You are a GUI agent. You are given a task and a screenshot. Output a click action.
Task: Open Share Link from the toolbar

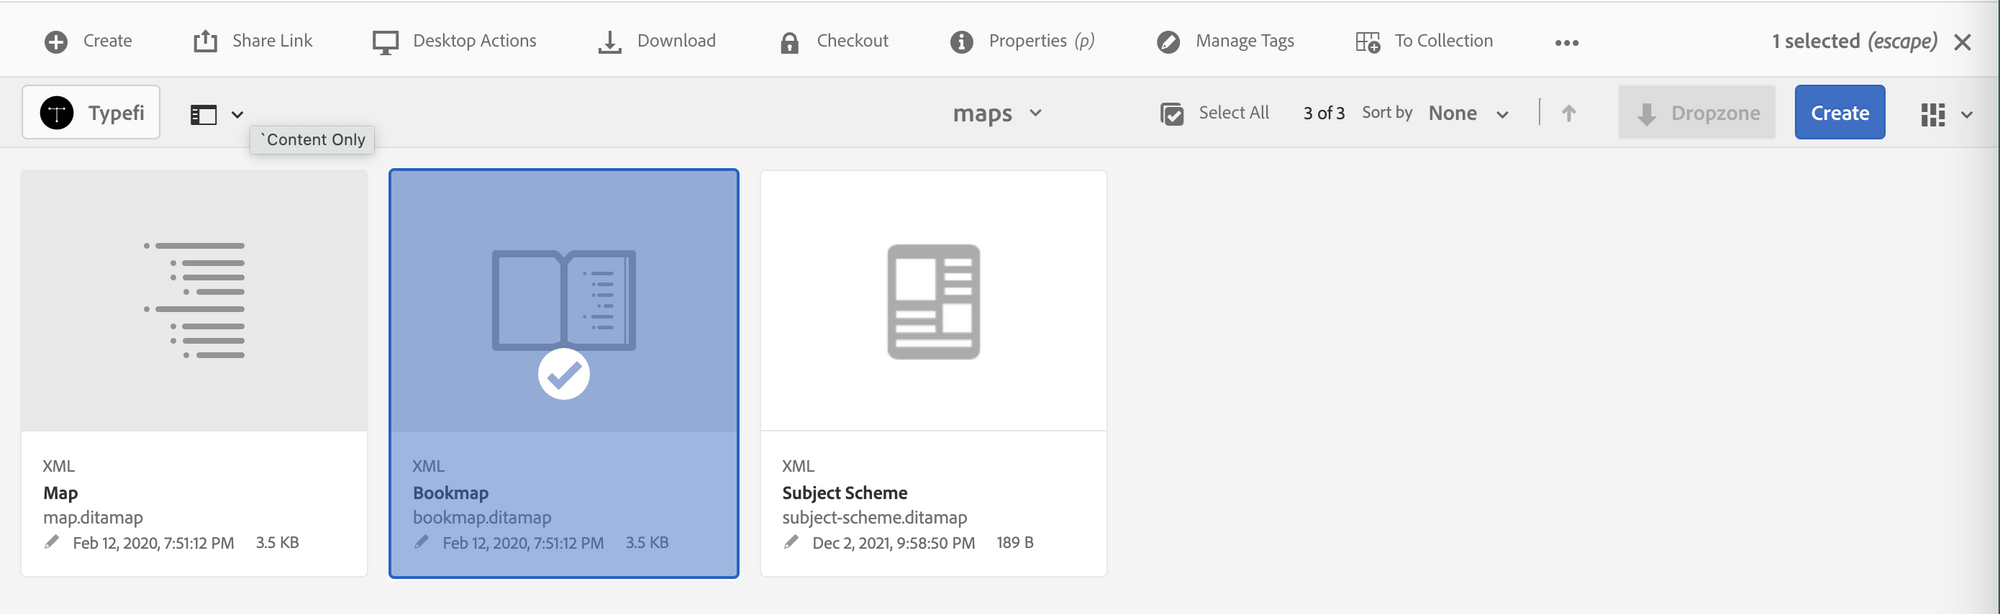pyautogui.click(x=253, y=41)
